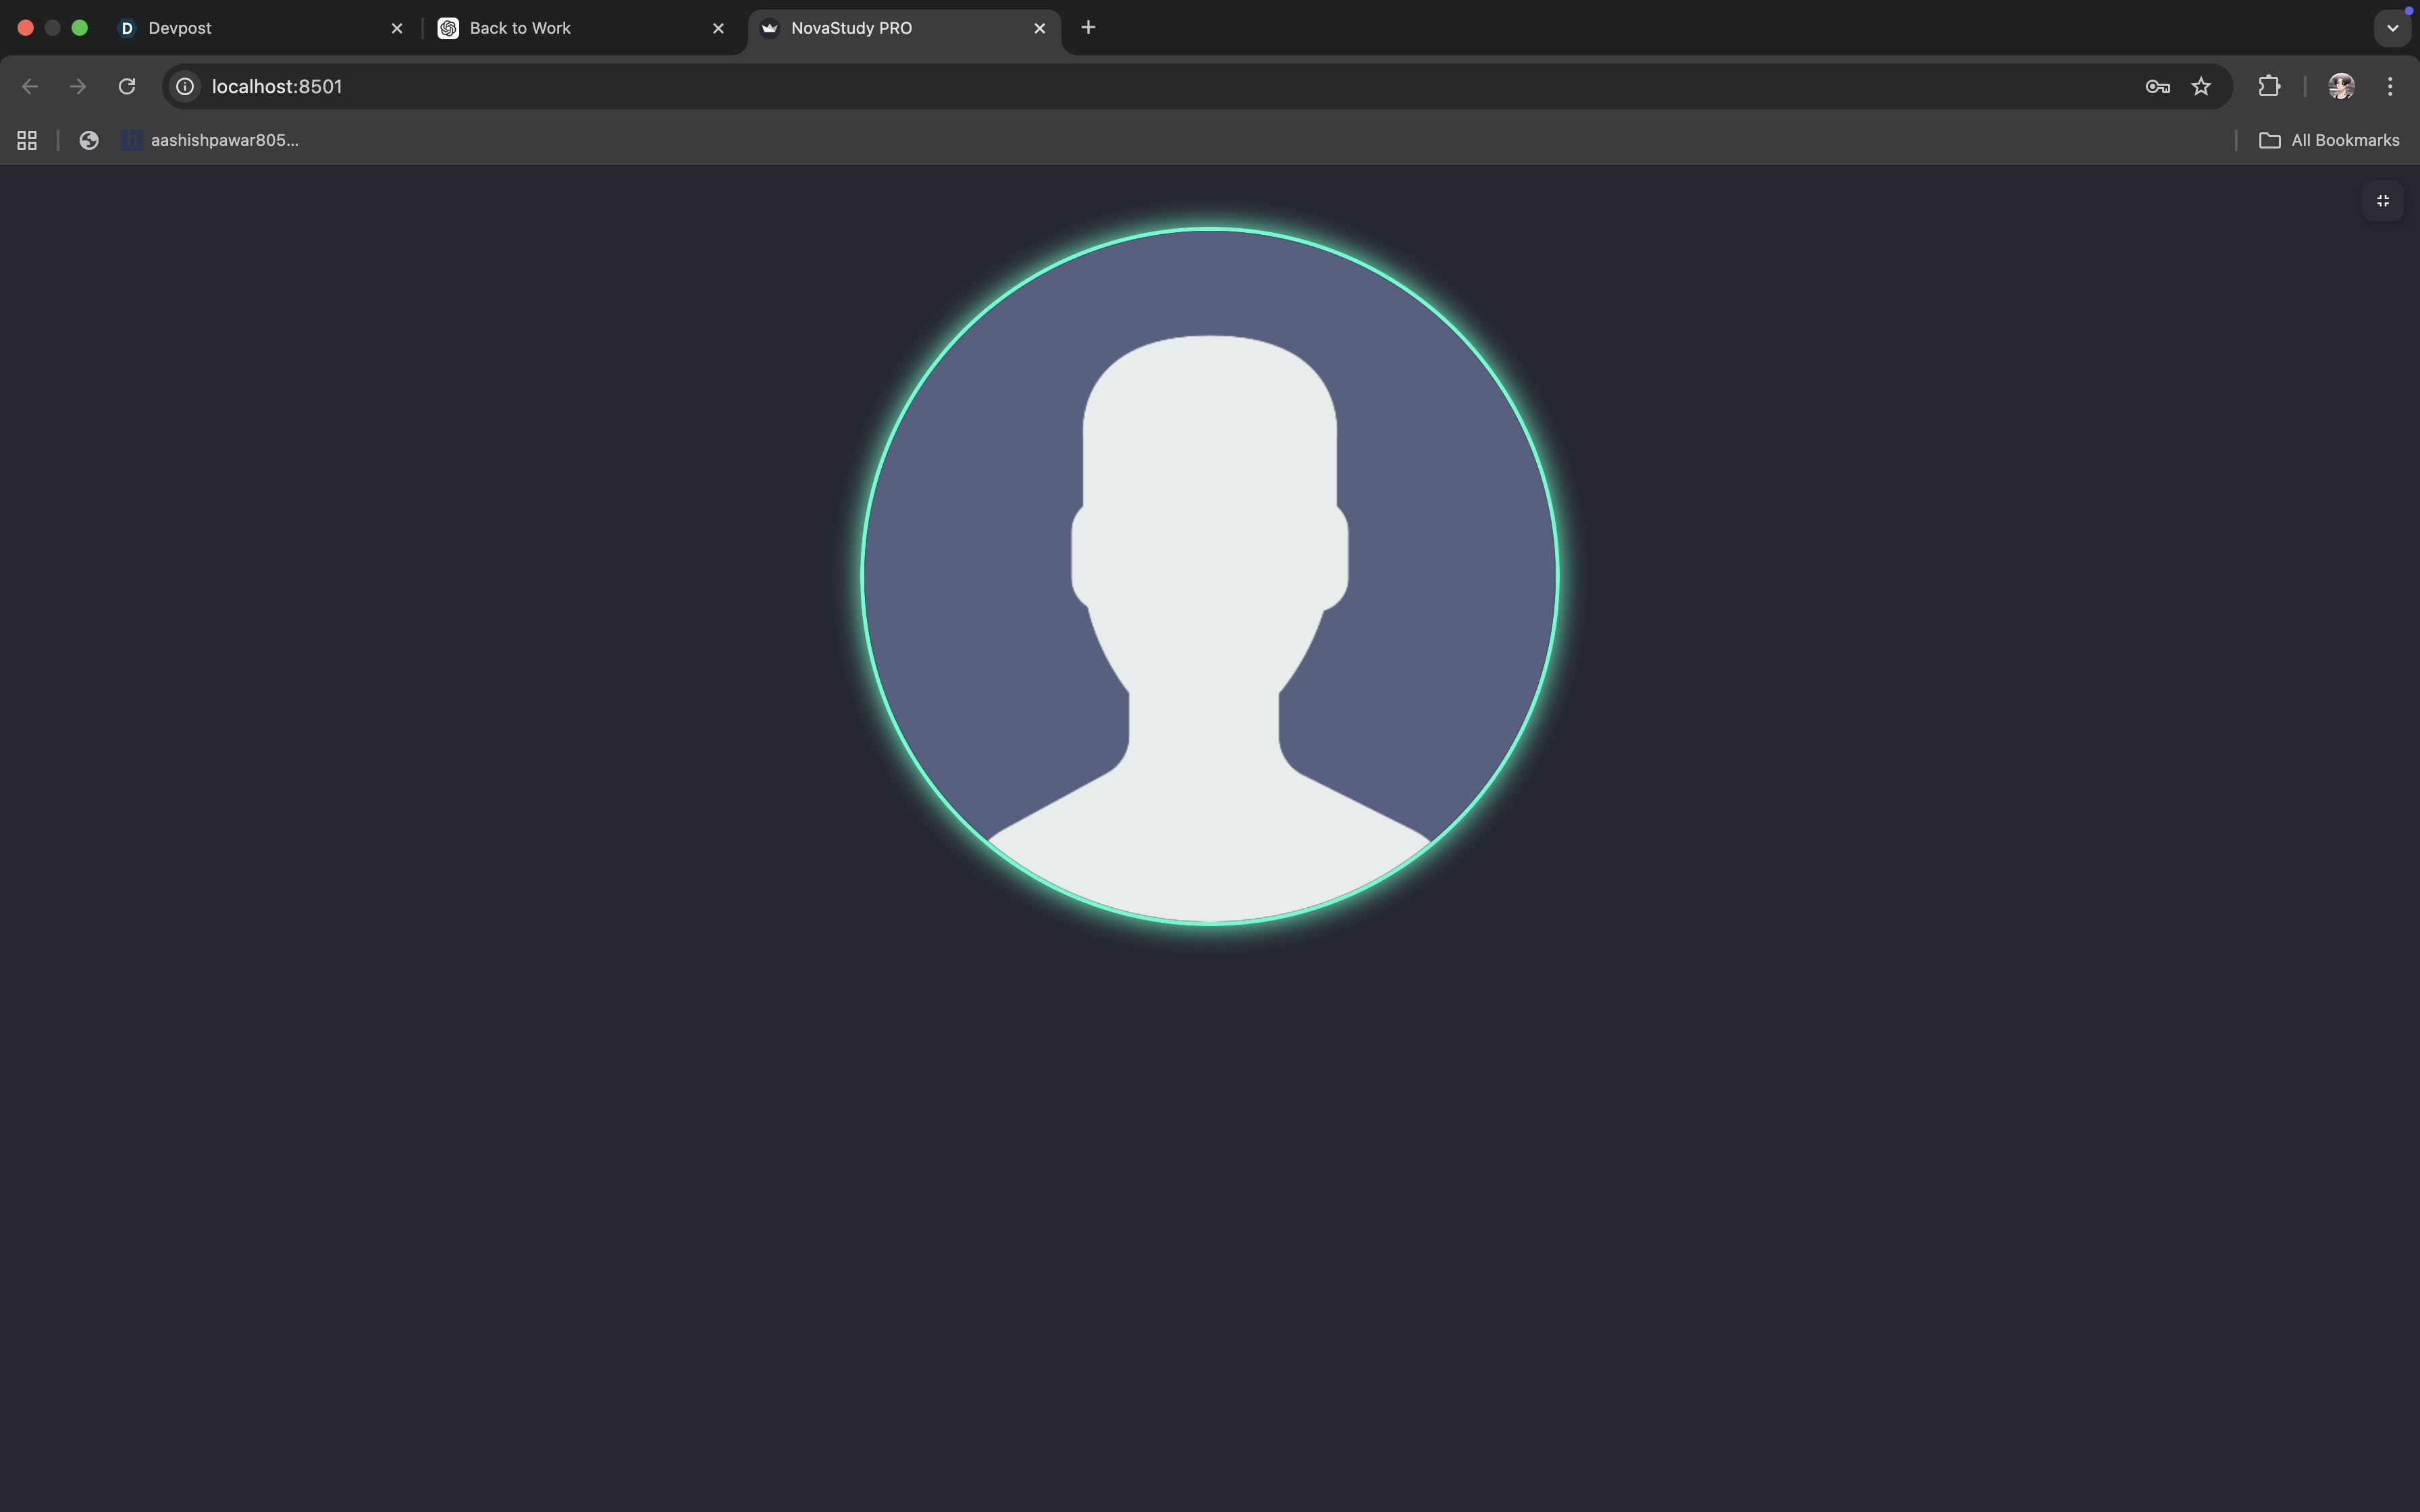Bookmark this page with star icon
The width and height of the screenshot is (2420, 1512).
[x=2201, y=87]
